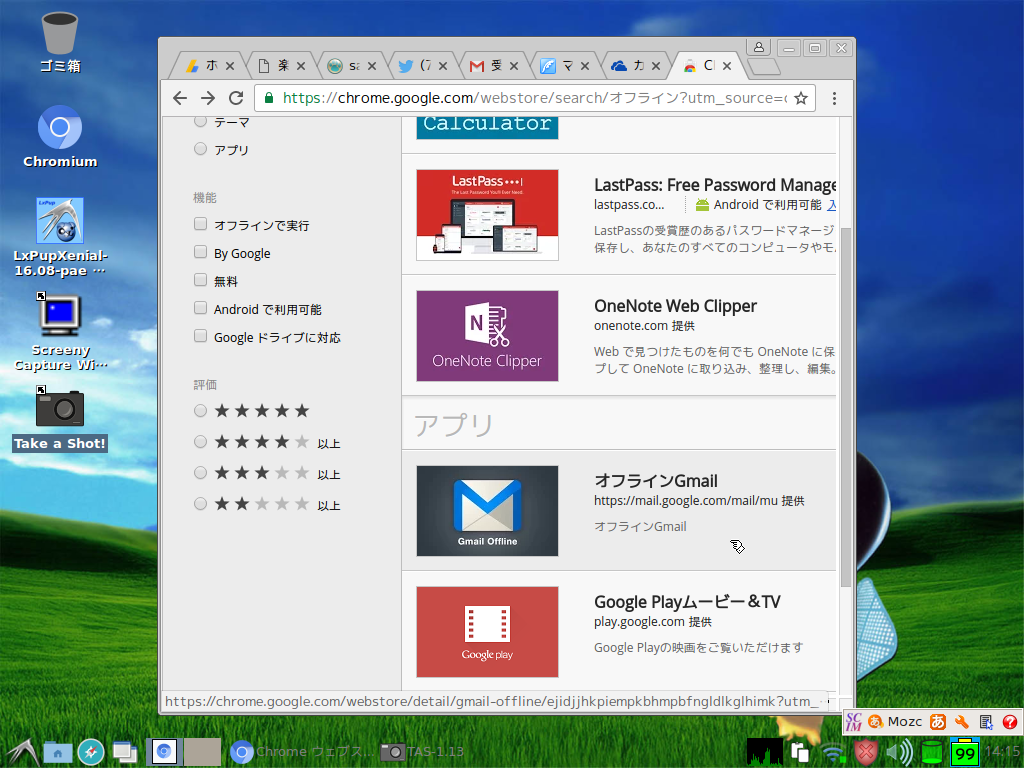Open Google Playムービー&TV title

tap(687, 602)
